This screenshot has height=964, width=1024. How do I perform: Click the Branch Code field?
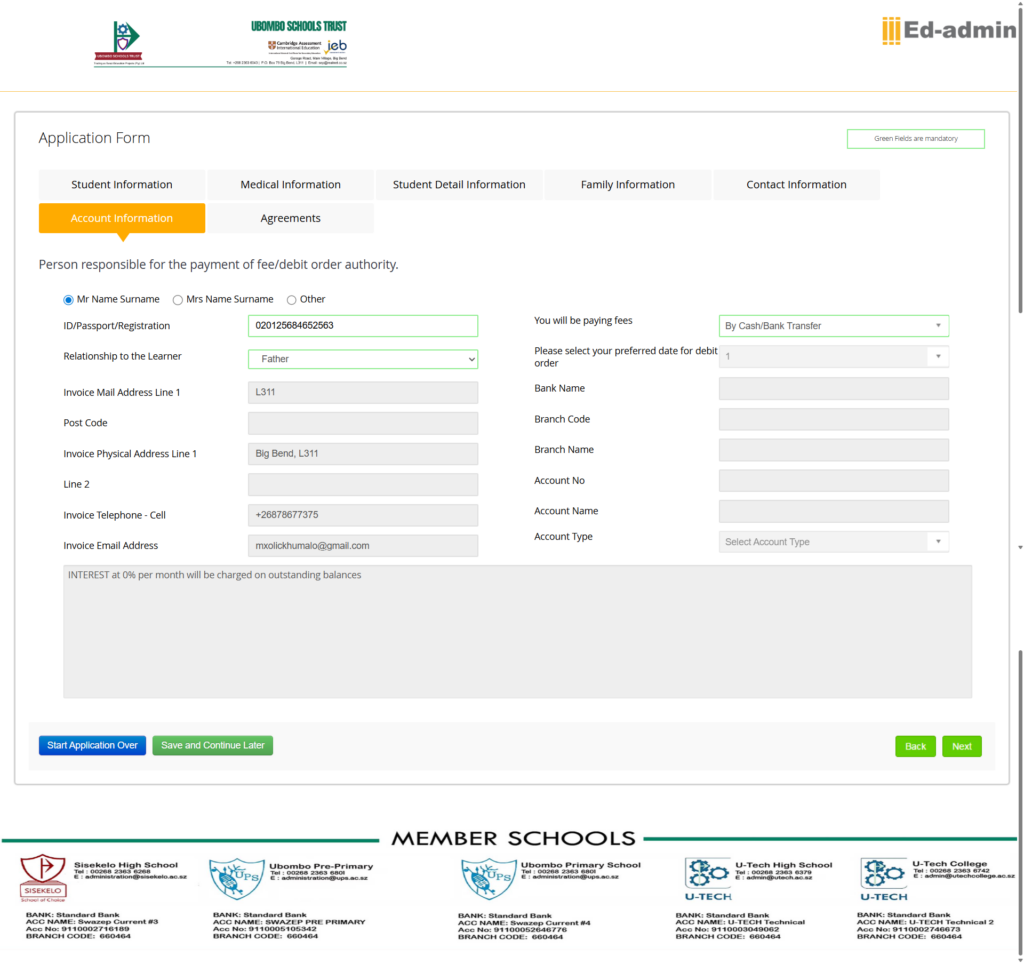pos(833,419)
